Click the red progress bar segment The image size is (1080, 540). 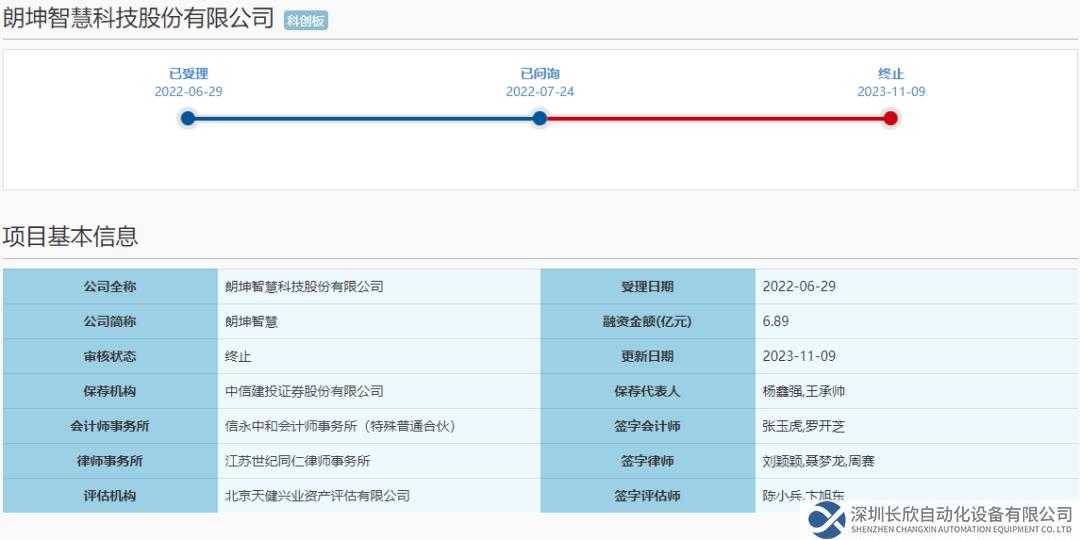coord(715,118)
